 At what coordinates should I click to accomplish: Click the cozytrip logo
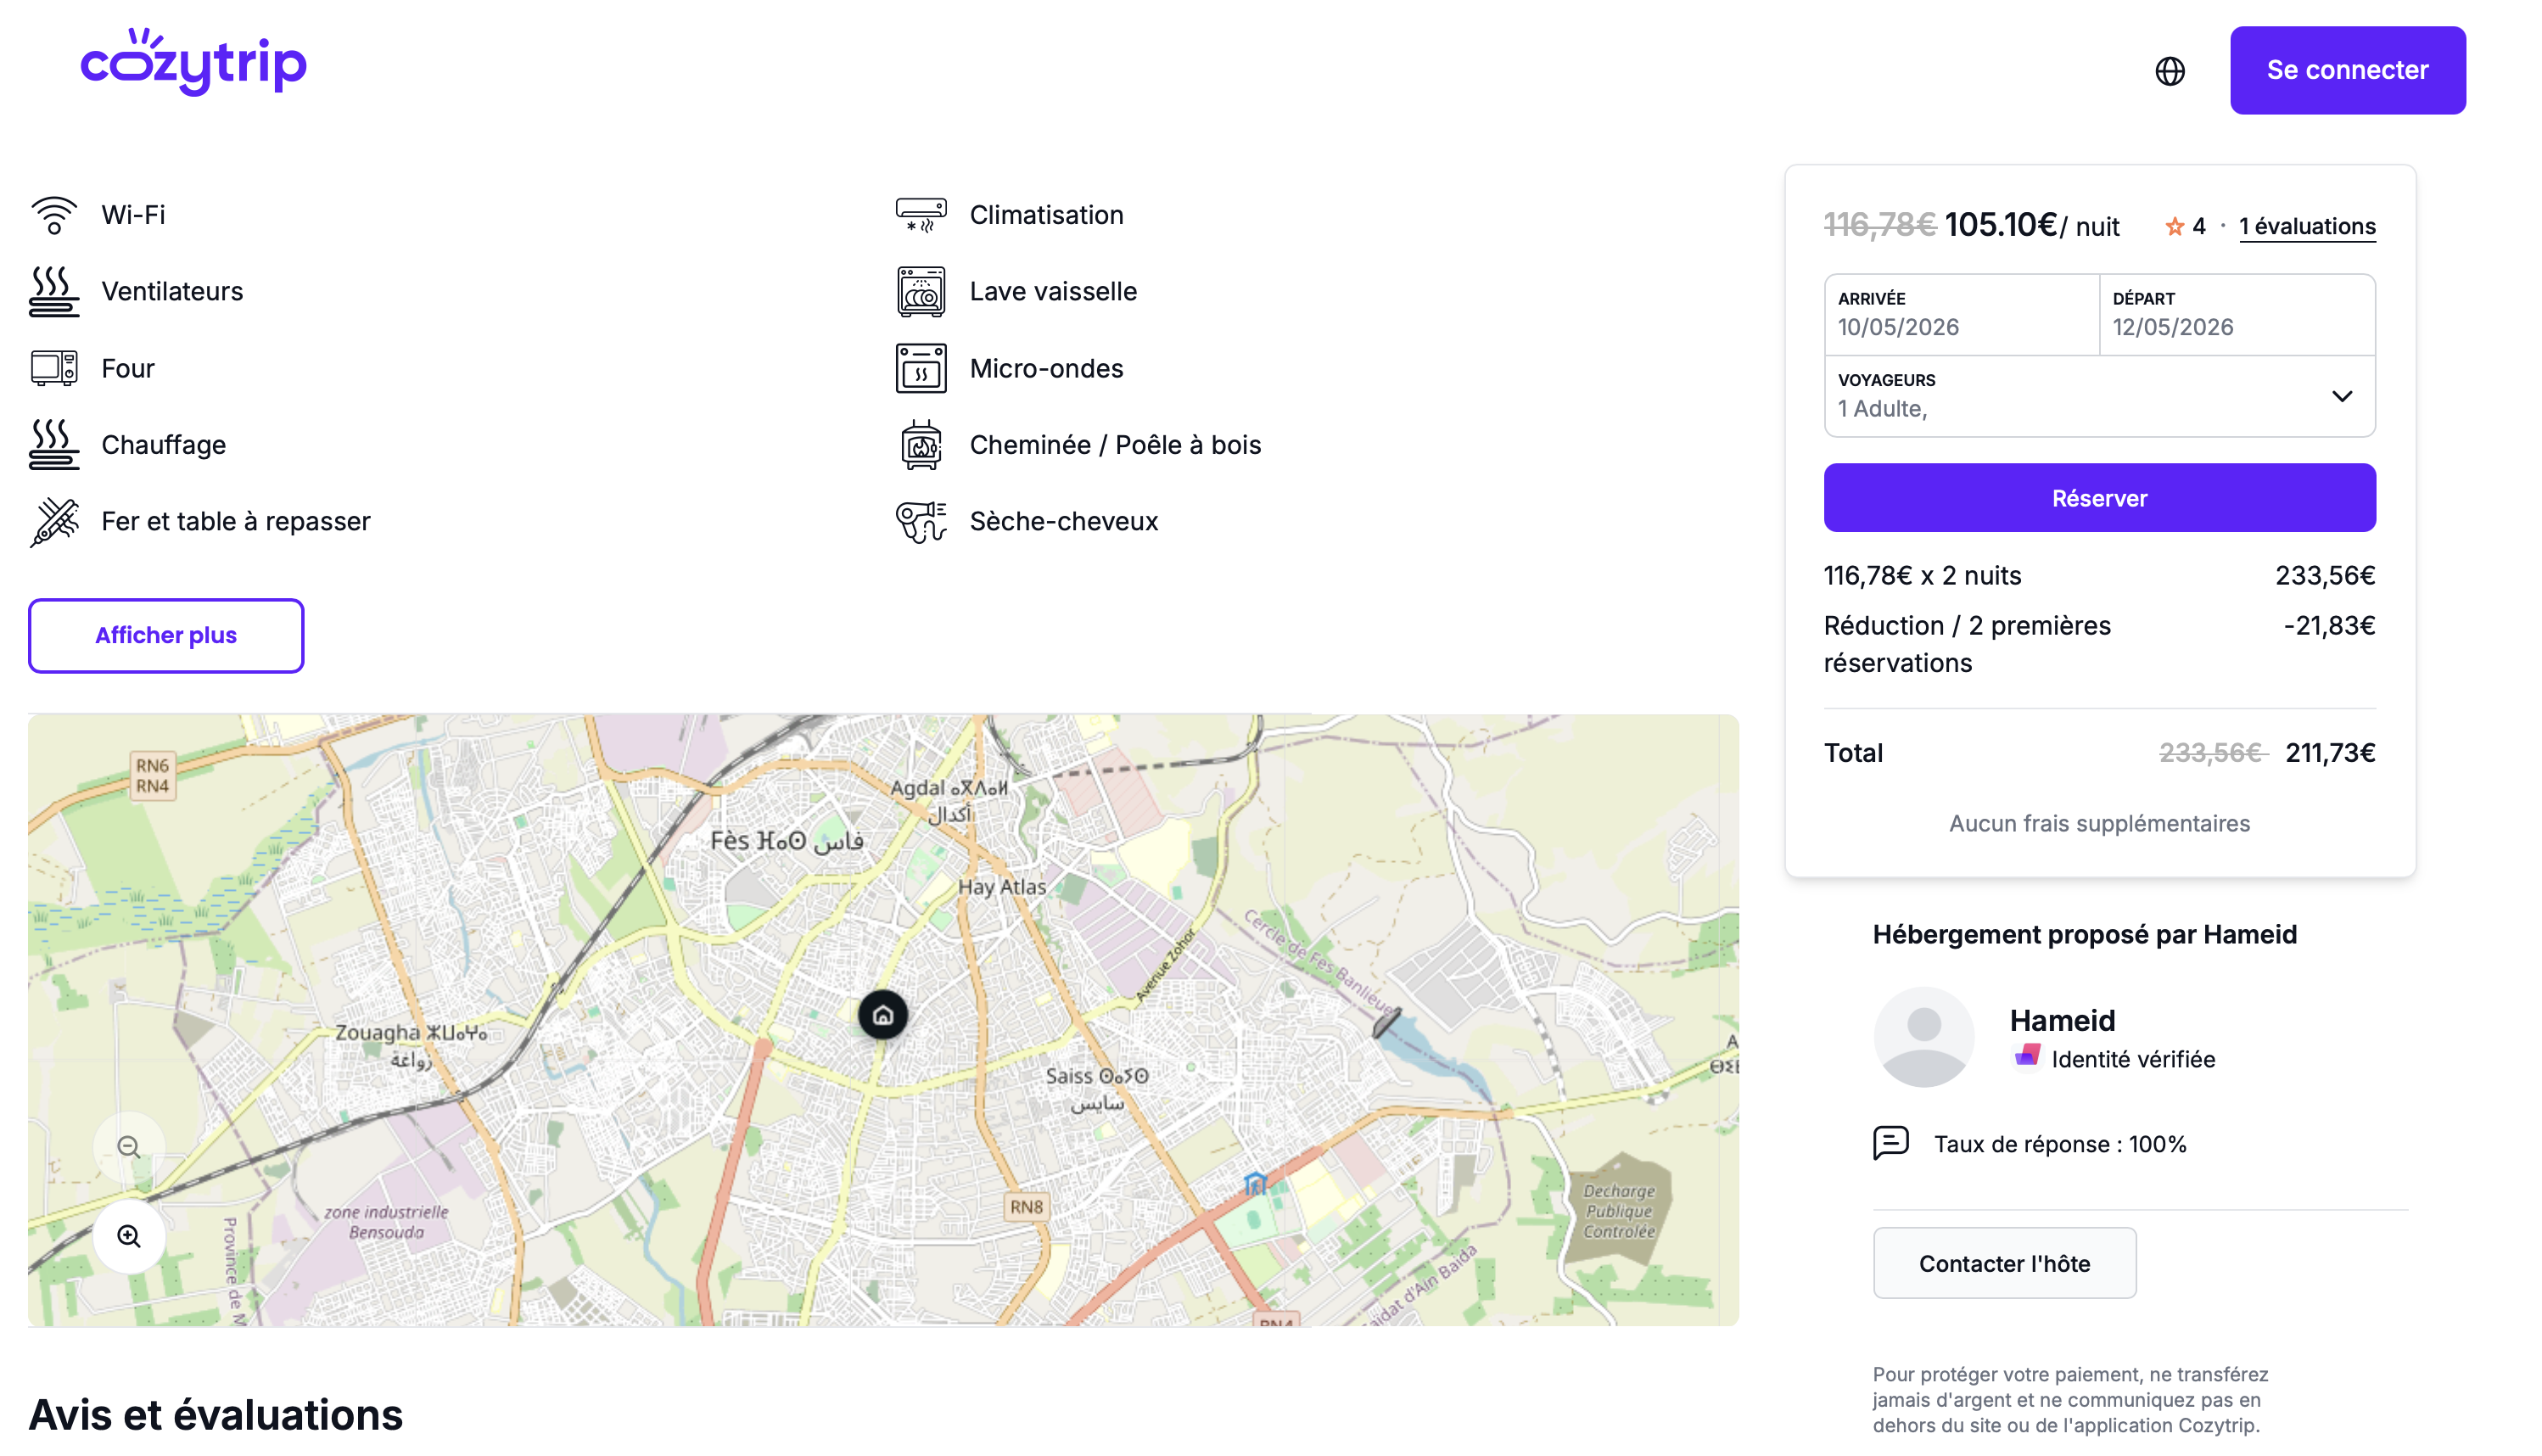tap(193, 62)
